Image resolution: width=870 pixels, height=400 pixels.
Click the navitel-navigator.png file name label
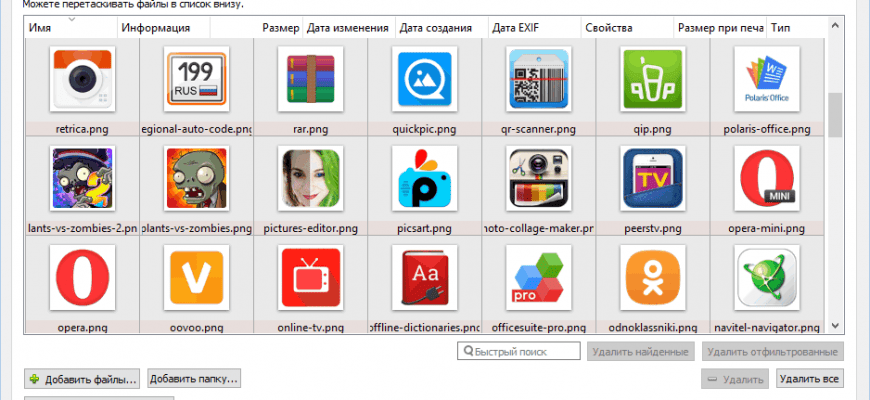click(x=767, y=327)
